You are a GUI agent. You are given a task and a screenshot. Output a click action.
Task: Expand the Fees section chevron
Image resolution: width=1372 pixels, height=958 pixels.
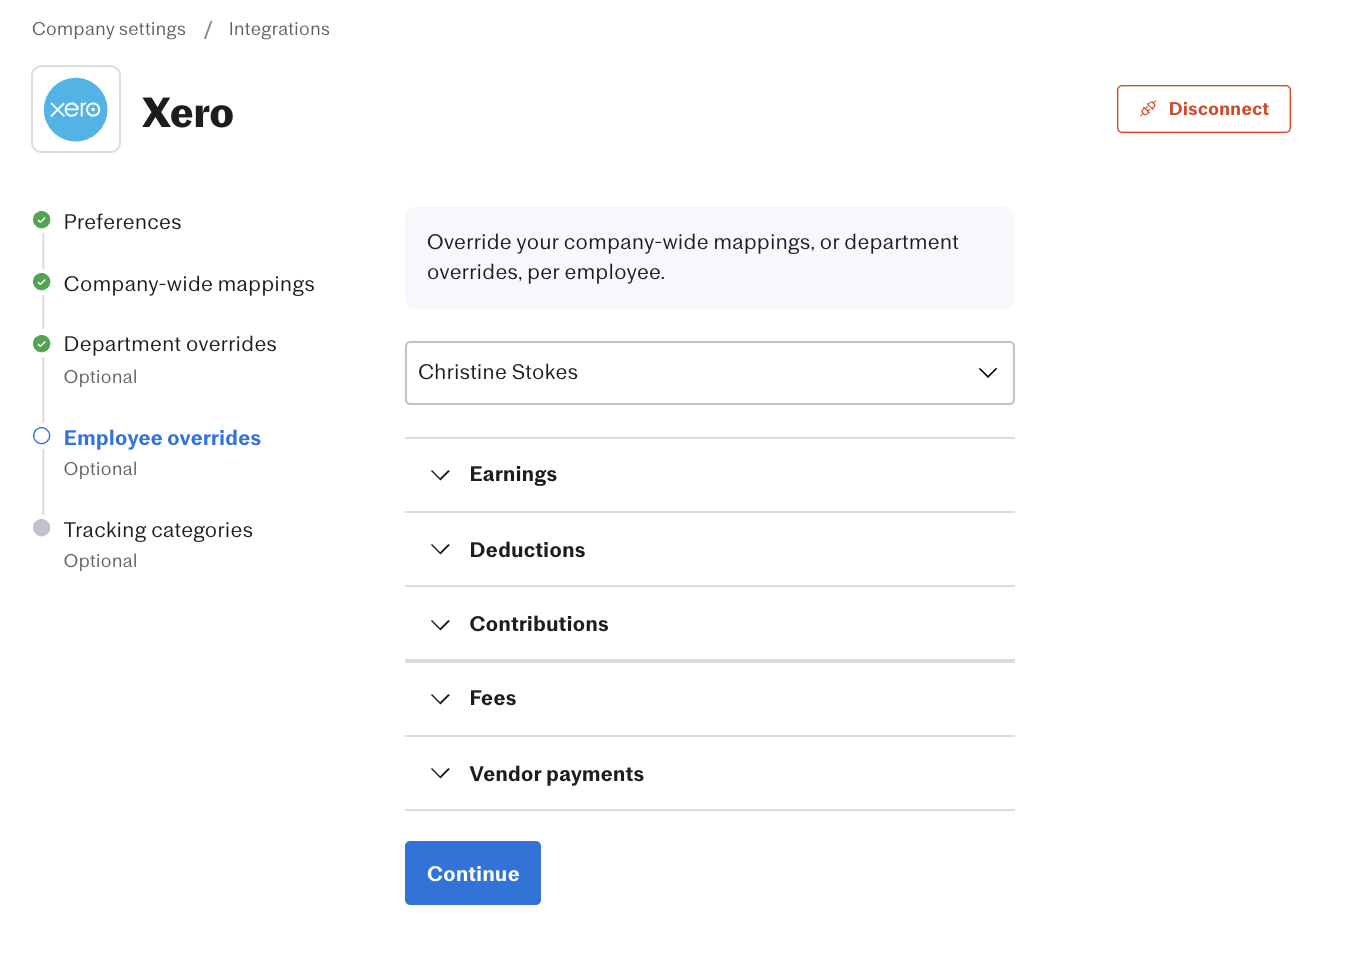tap(440, 699)
